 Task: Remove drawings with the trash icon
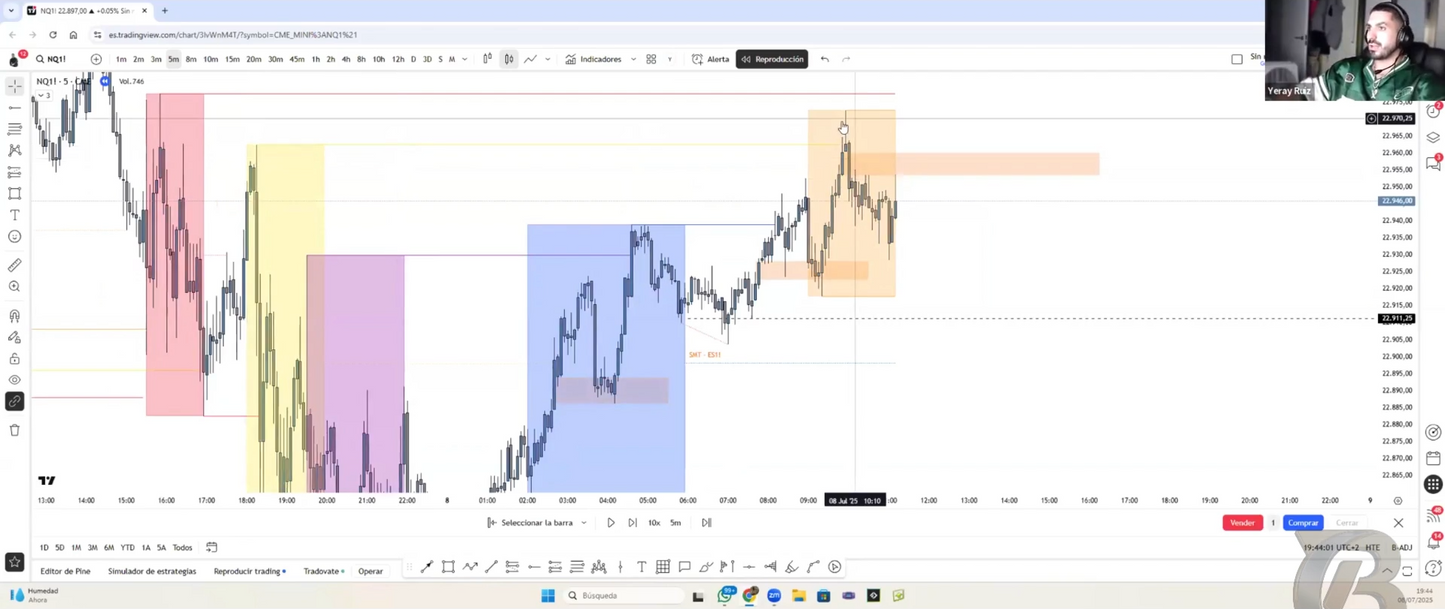[x=14, y=428]
